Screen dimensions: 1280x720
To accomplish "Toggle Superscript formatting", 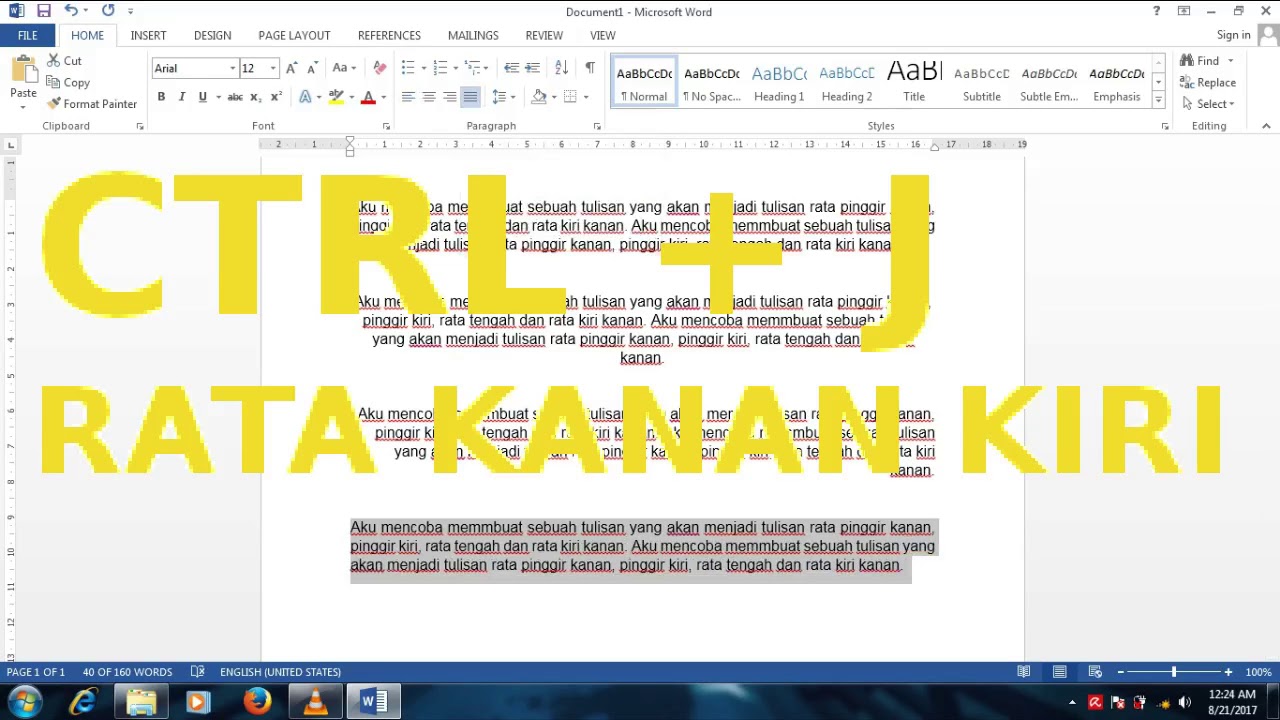I will pos(276,97).
